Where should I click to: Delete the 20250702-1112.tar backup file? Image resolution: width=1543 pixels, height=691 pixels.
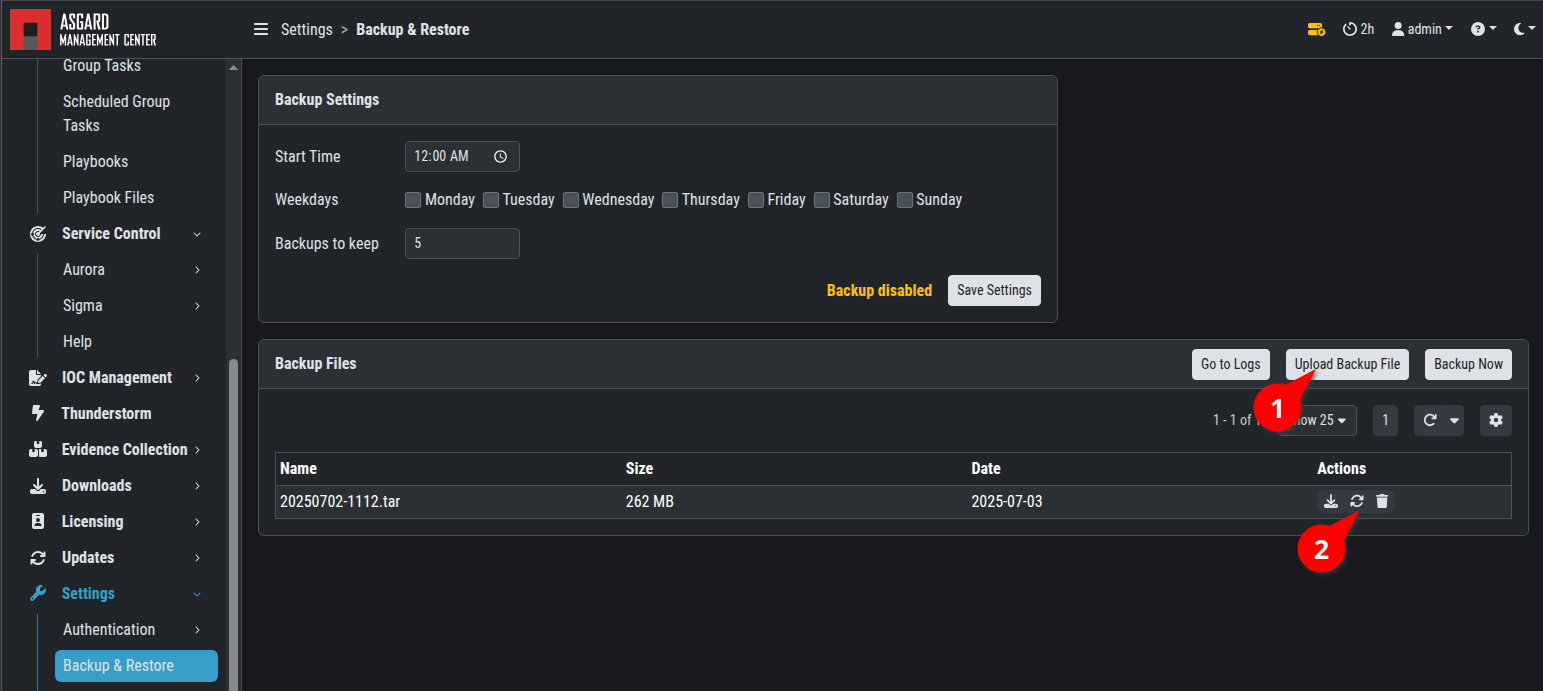click(x=1382, y=502)
